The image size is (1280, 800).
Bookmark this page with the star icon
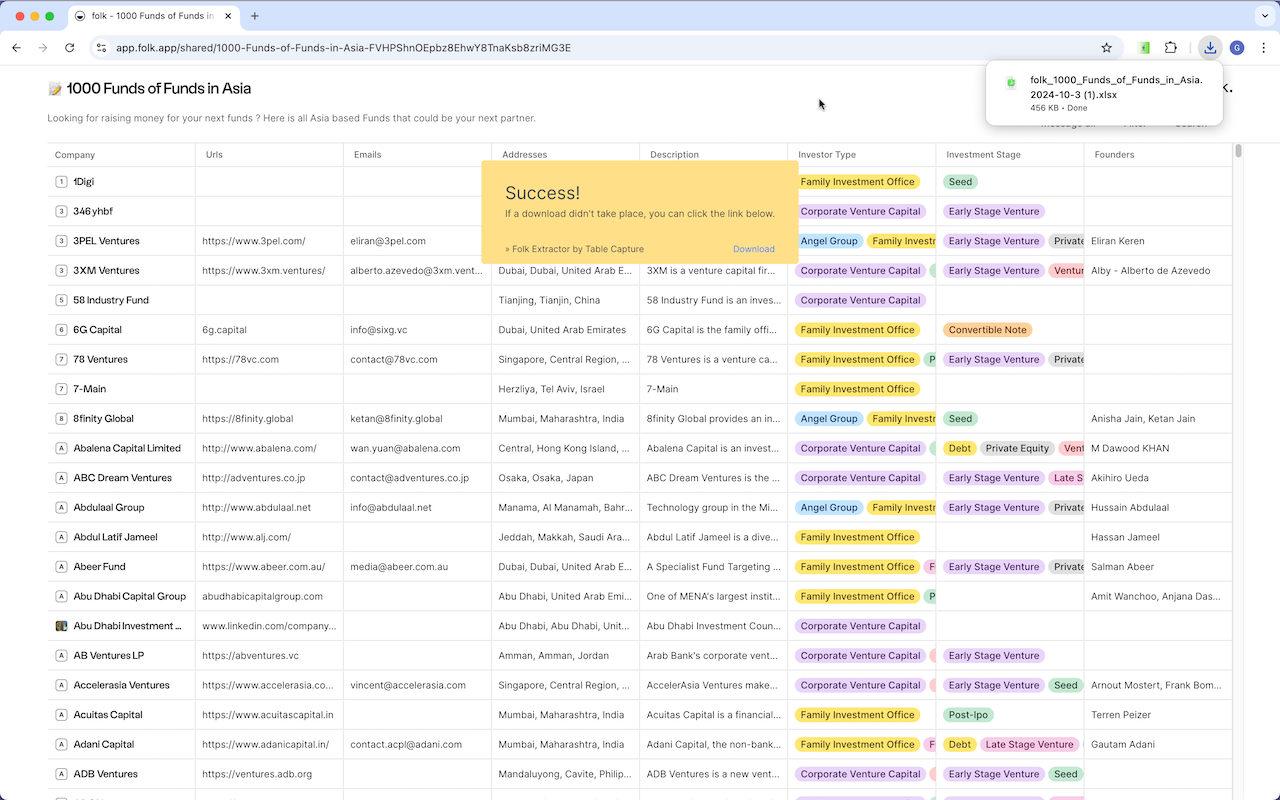1106,47
